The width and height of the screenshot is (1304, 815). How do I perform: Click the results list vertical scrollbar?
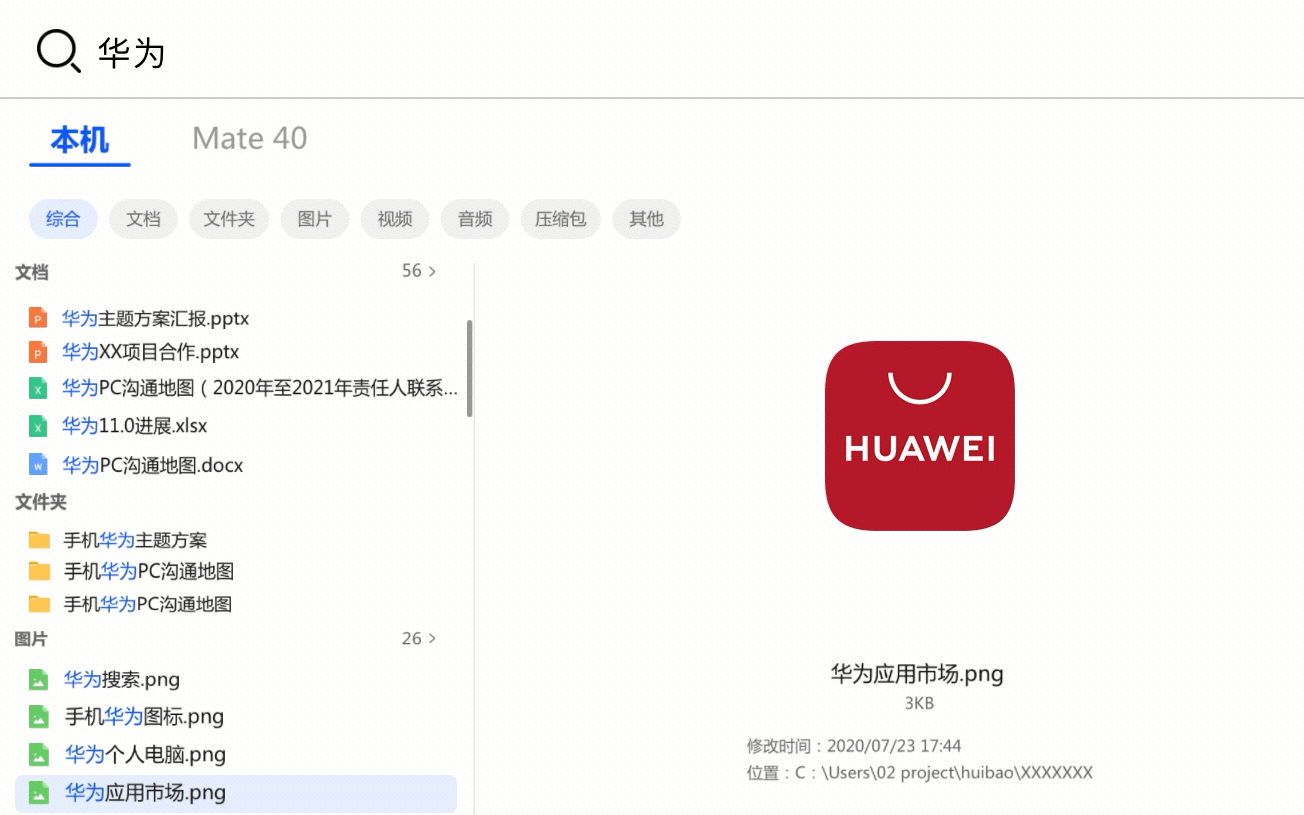pos(469,368)
